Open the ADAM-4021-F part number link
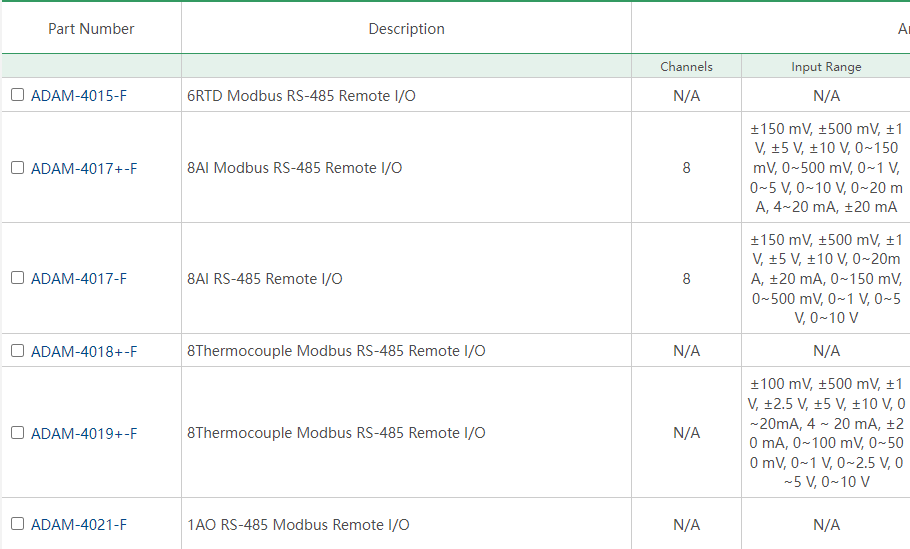 (79, 525)
